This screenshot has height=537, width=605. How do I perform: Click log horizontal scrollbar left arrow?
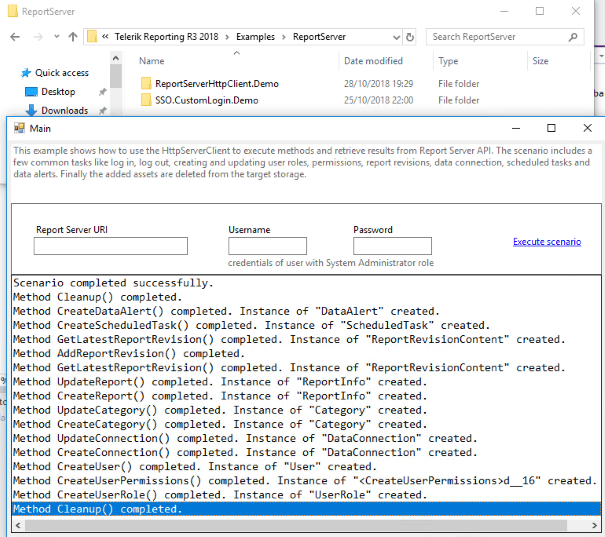point(18,525)
